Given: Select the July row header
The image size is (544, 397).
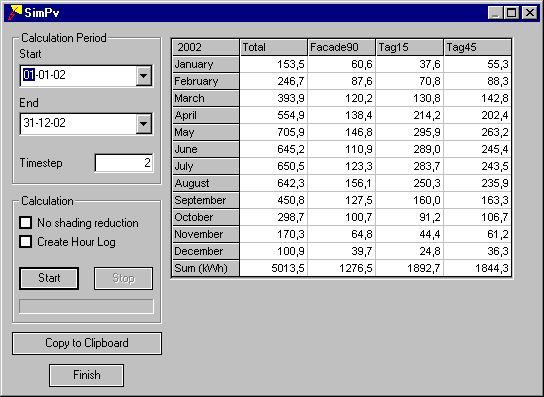Looking at the screenshot, I should tap(206, 166).
